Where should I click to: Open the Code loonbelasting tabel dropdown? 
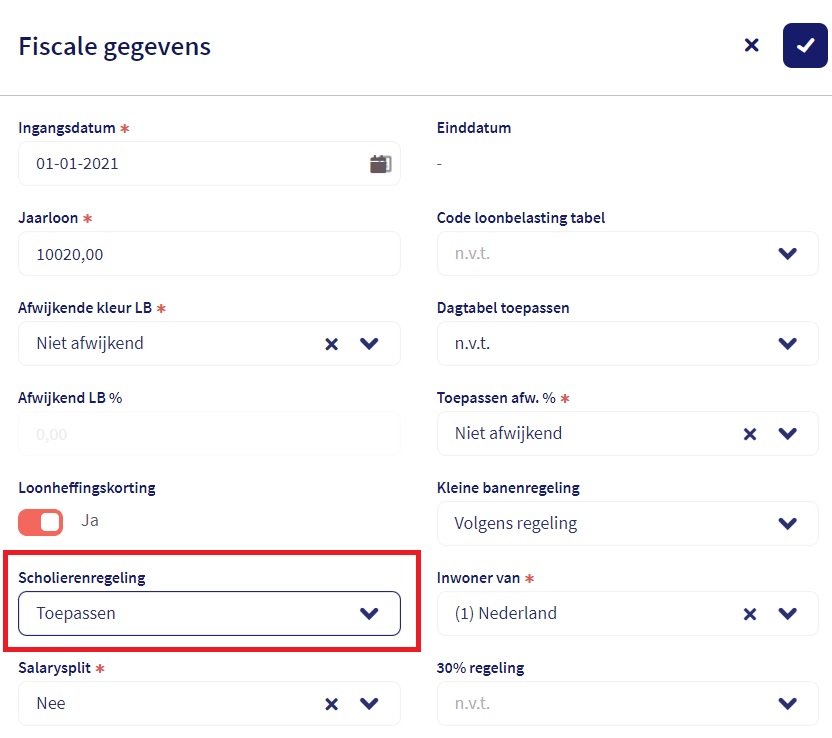coord(787,254)
